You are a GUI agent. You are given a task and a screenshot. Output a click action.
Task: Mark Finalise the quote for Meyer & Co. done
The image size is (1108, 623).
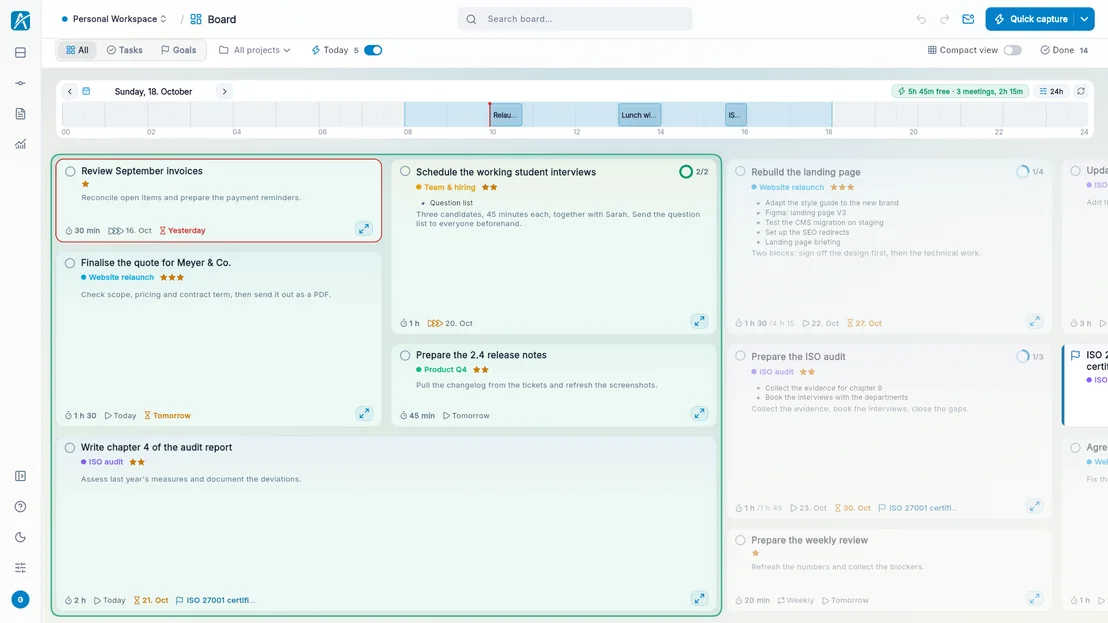70,263
